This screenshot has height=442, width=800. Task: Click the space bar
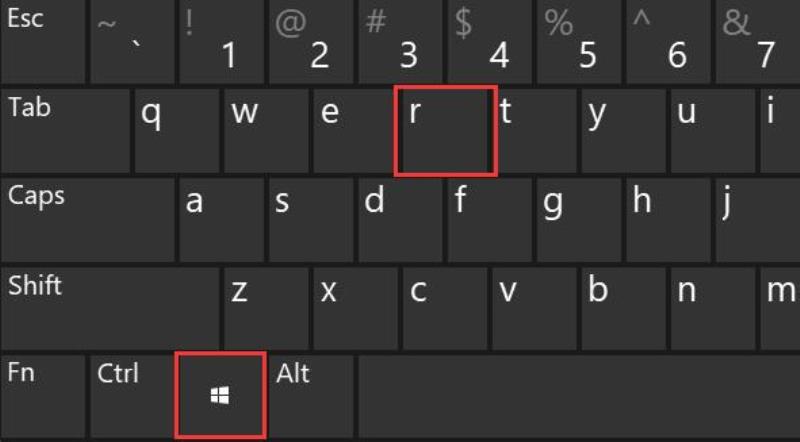pyautogui.click(x=579, y=396)
